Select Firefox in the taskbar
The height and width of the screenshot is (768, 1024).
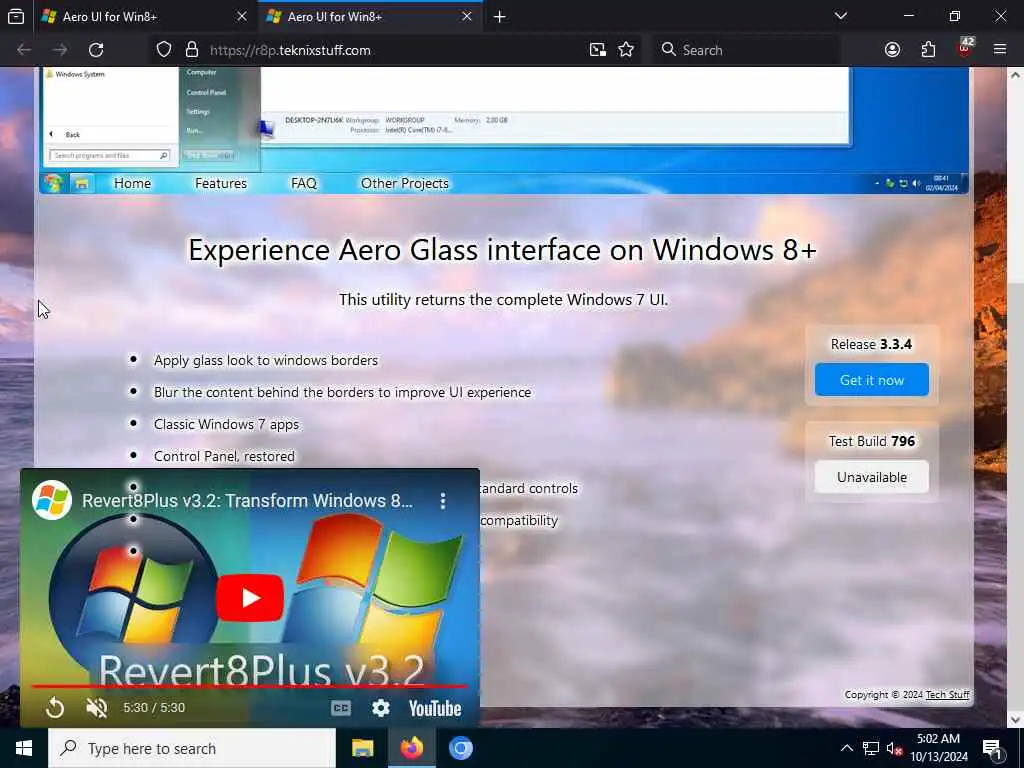(411, 748)
